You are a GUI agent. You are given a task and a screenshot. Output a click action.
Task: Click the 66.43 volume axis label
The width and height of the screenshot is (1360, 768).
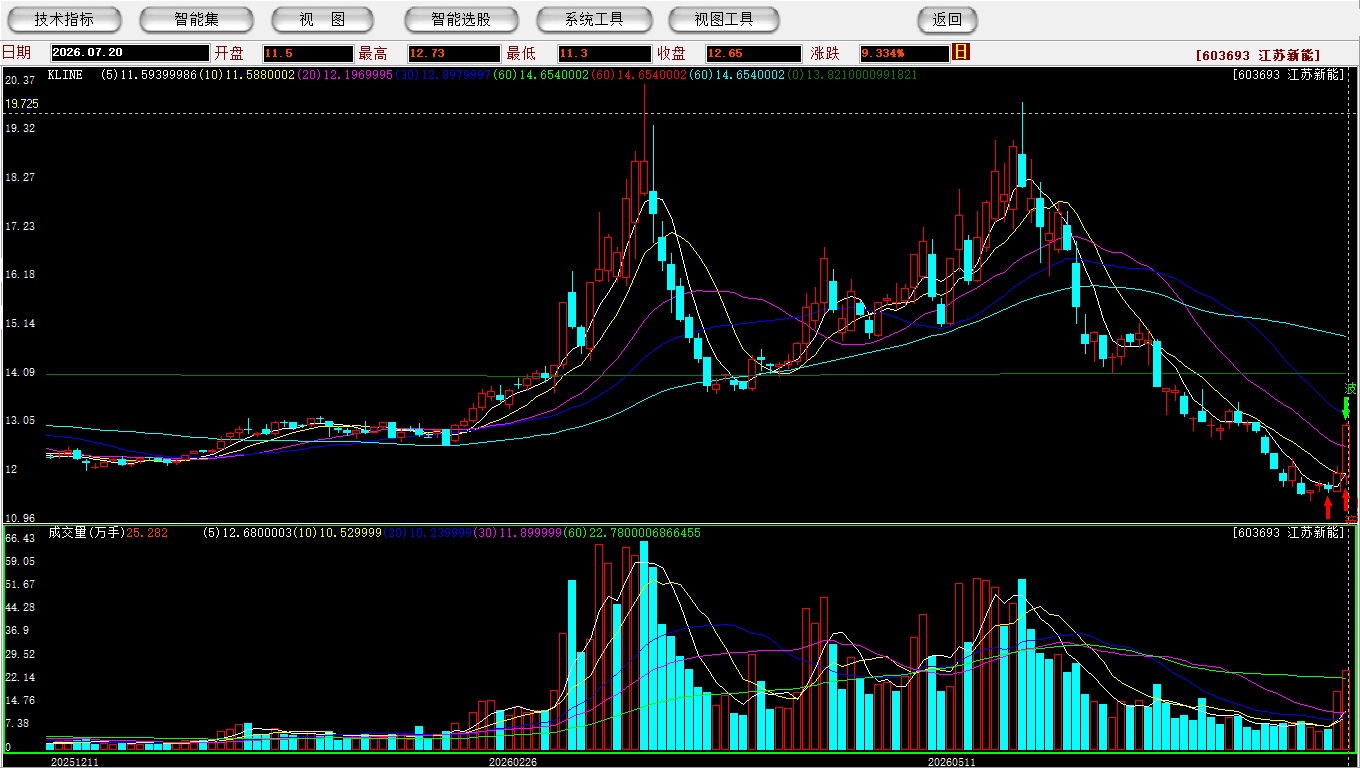click(20, 538)
